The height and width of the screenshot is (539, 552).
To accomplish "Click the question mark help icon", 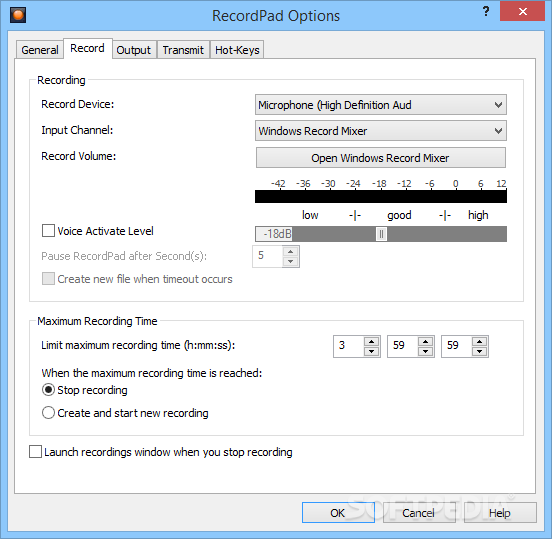I will (x=486, y=11).
